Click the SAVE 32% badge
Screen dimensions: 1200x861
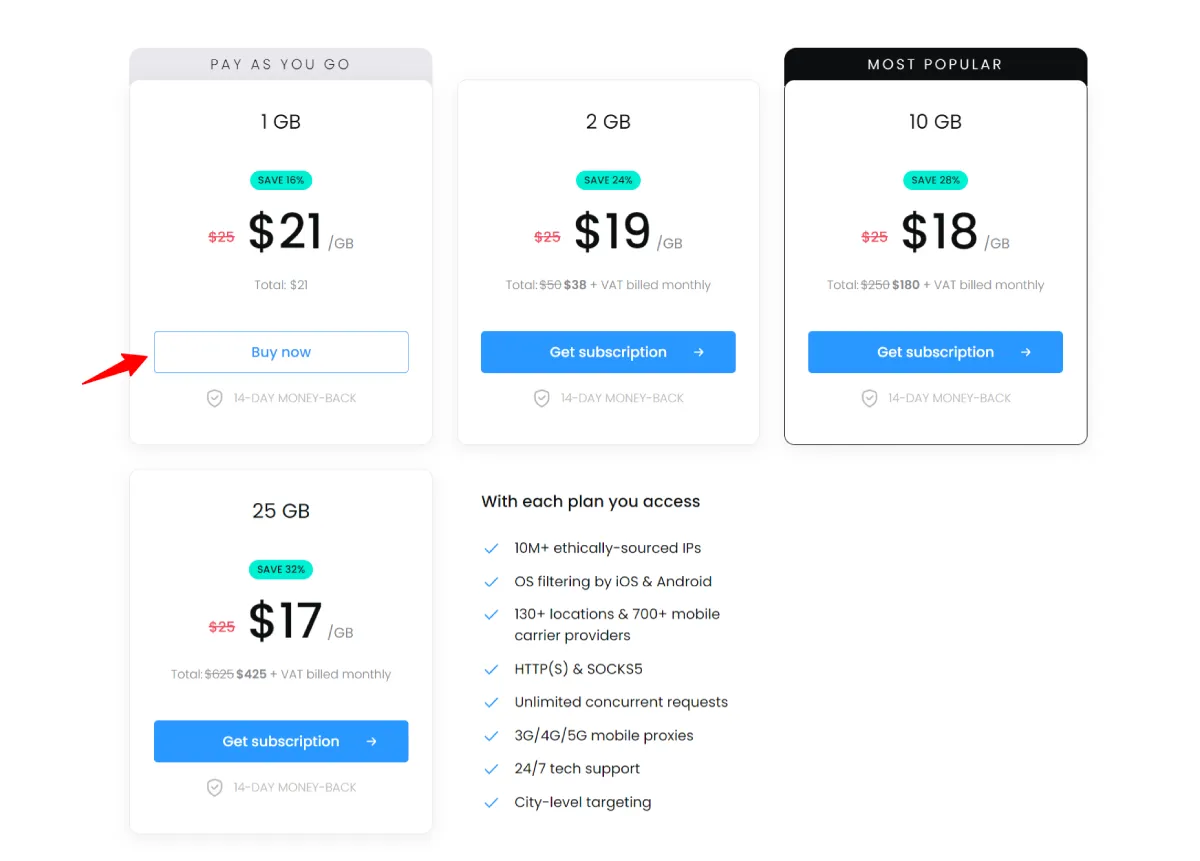click(281, 569)
